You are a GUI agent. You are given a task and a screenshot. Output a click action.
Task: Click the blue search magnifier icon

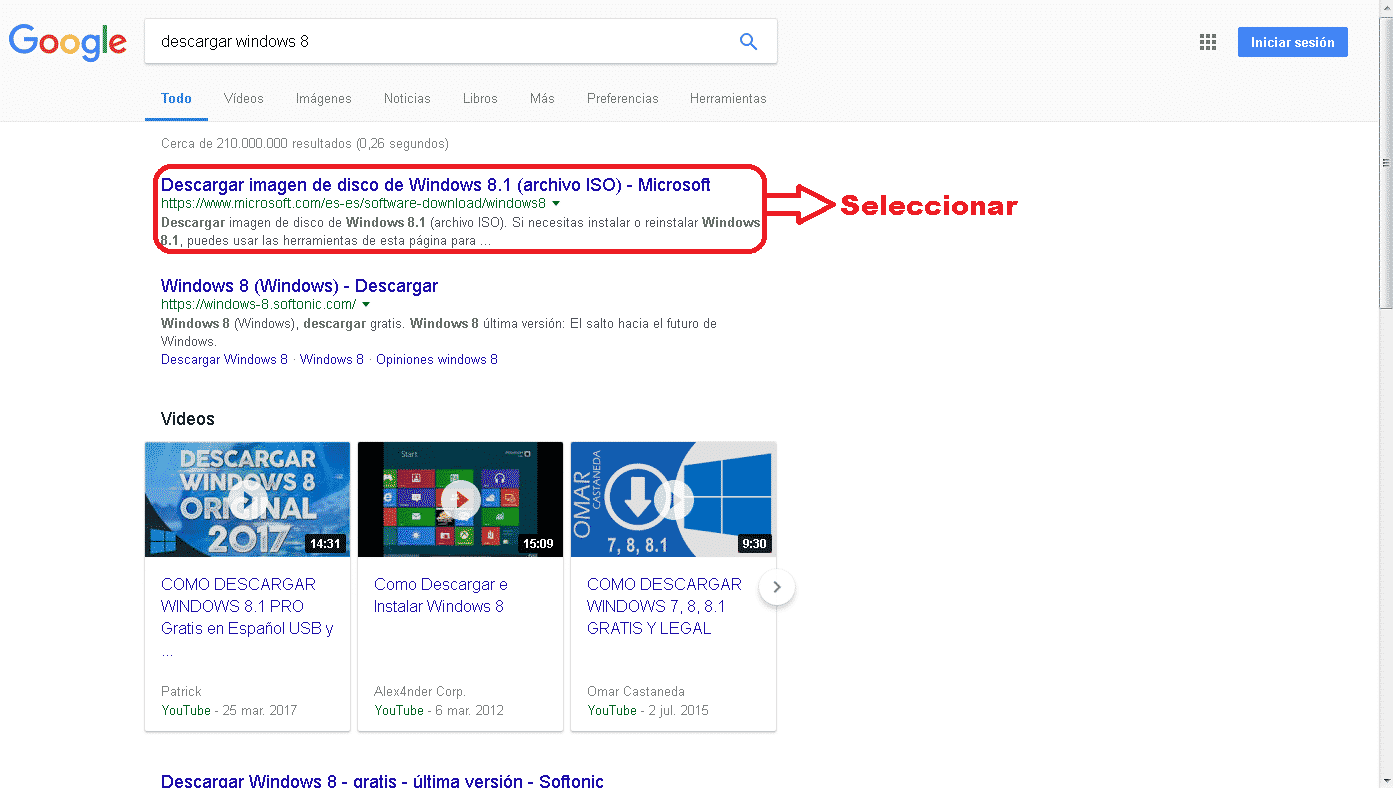point(748,42)
